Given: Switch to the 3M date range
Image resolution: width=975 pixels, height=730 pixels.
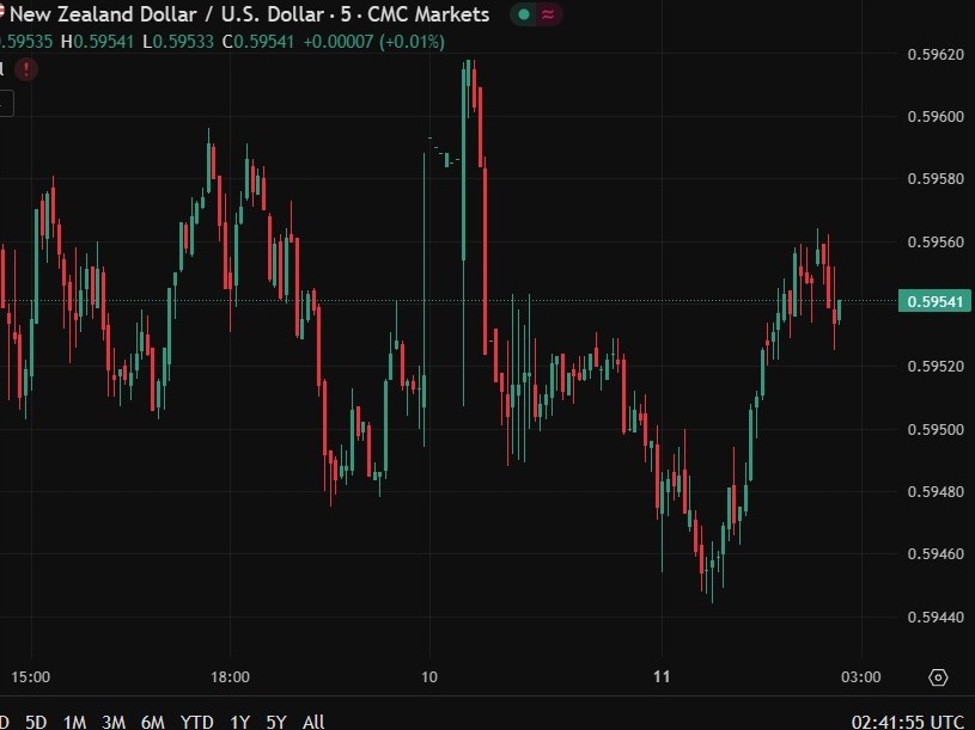Looking at the screenshot, I should pyautogui.click(x=113, y=721).
